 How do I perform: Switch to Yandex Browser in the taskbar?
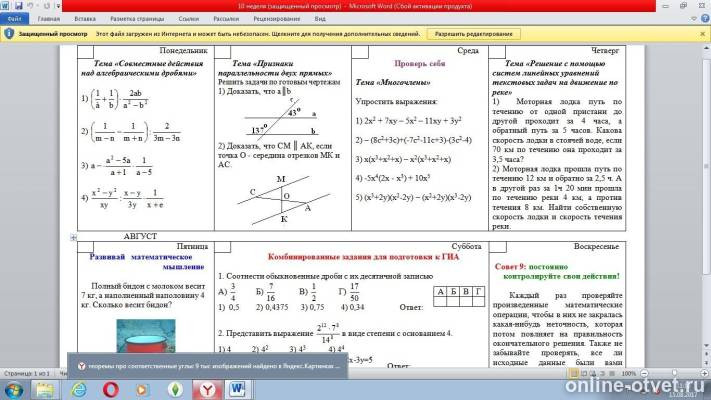[207, 390]
